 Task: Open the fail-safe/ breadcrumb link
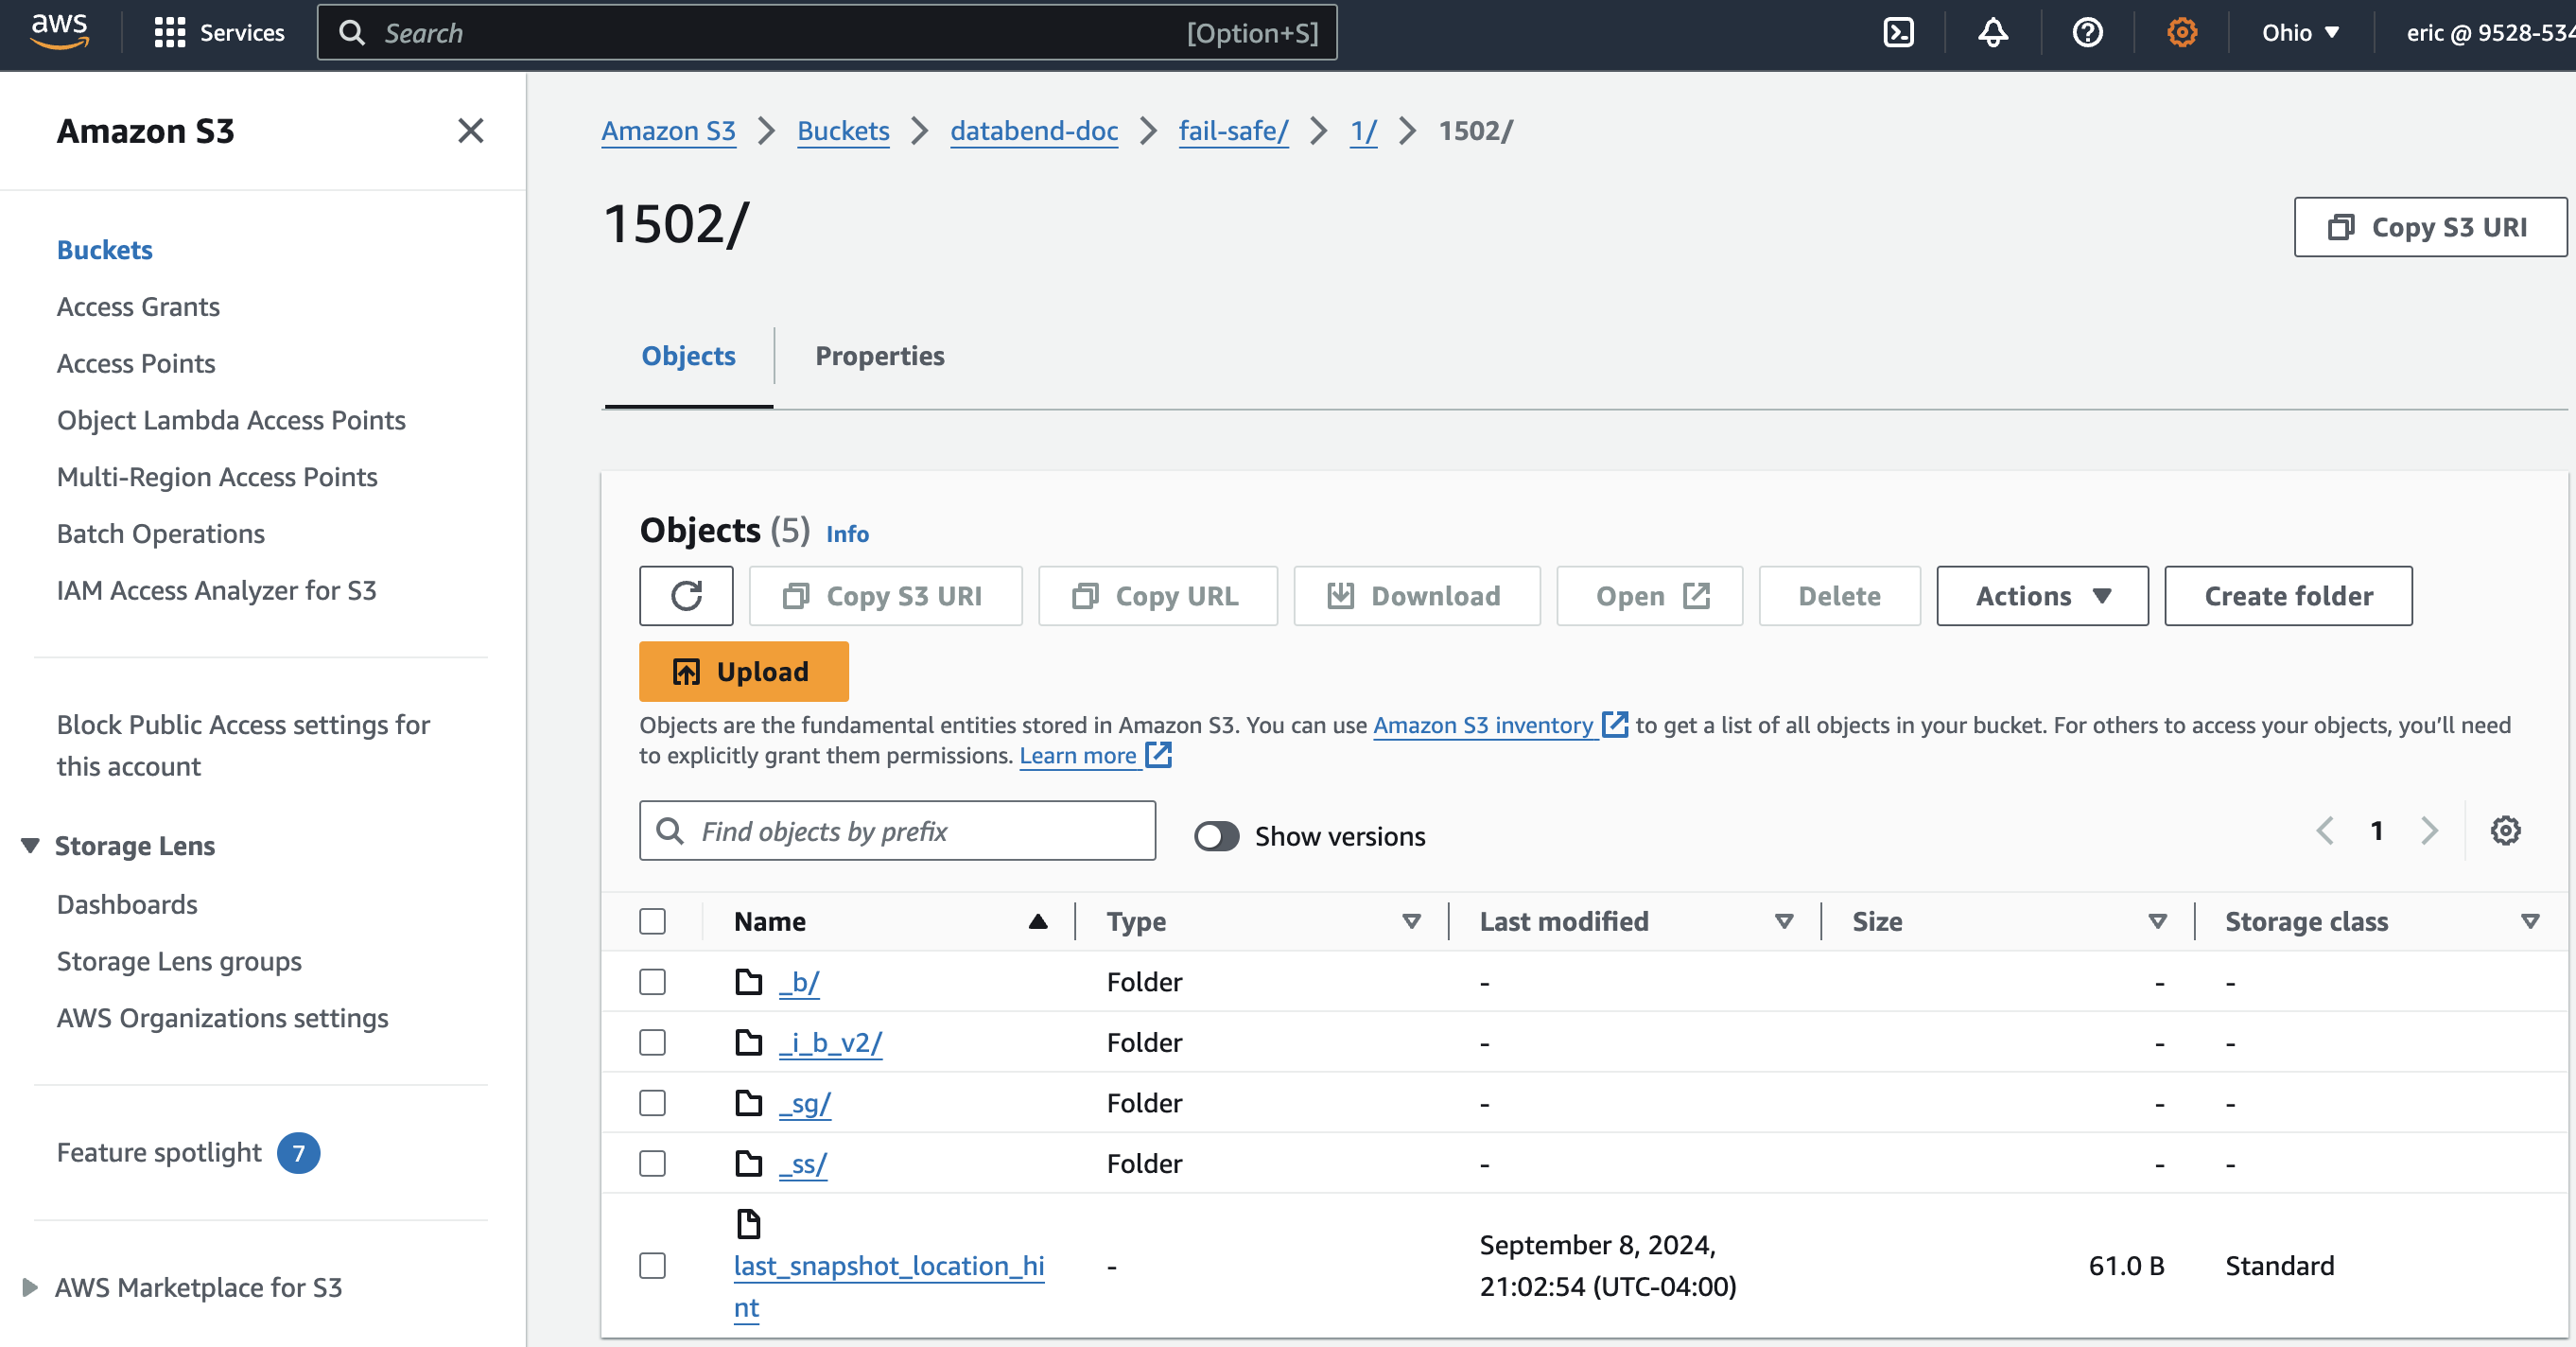point(1233,131)
